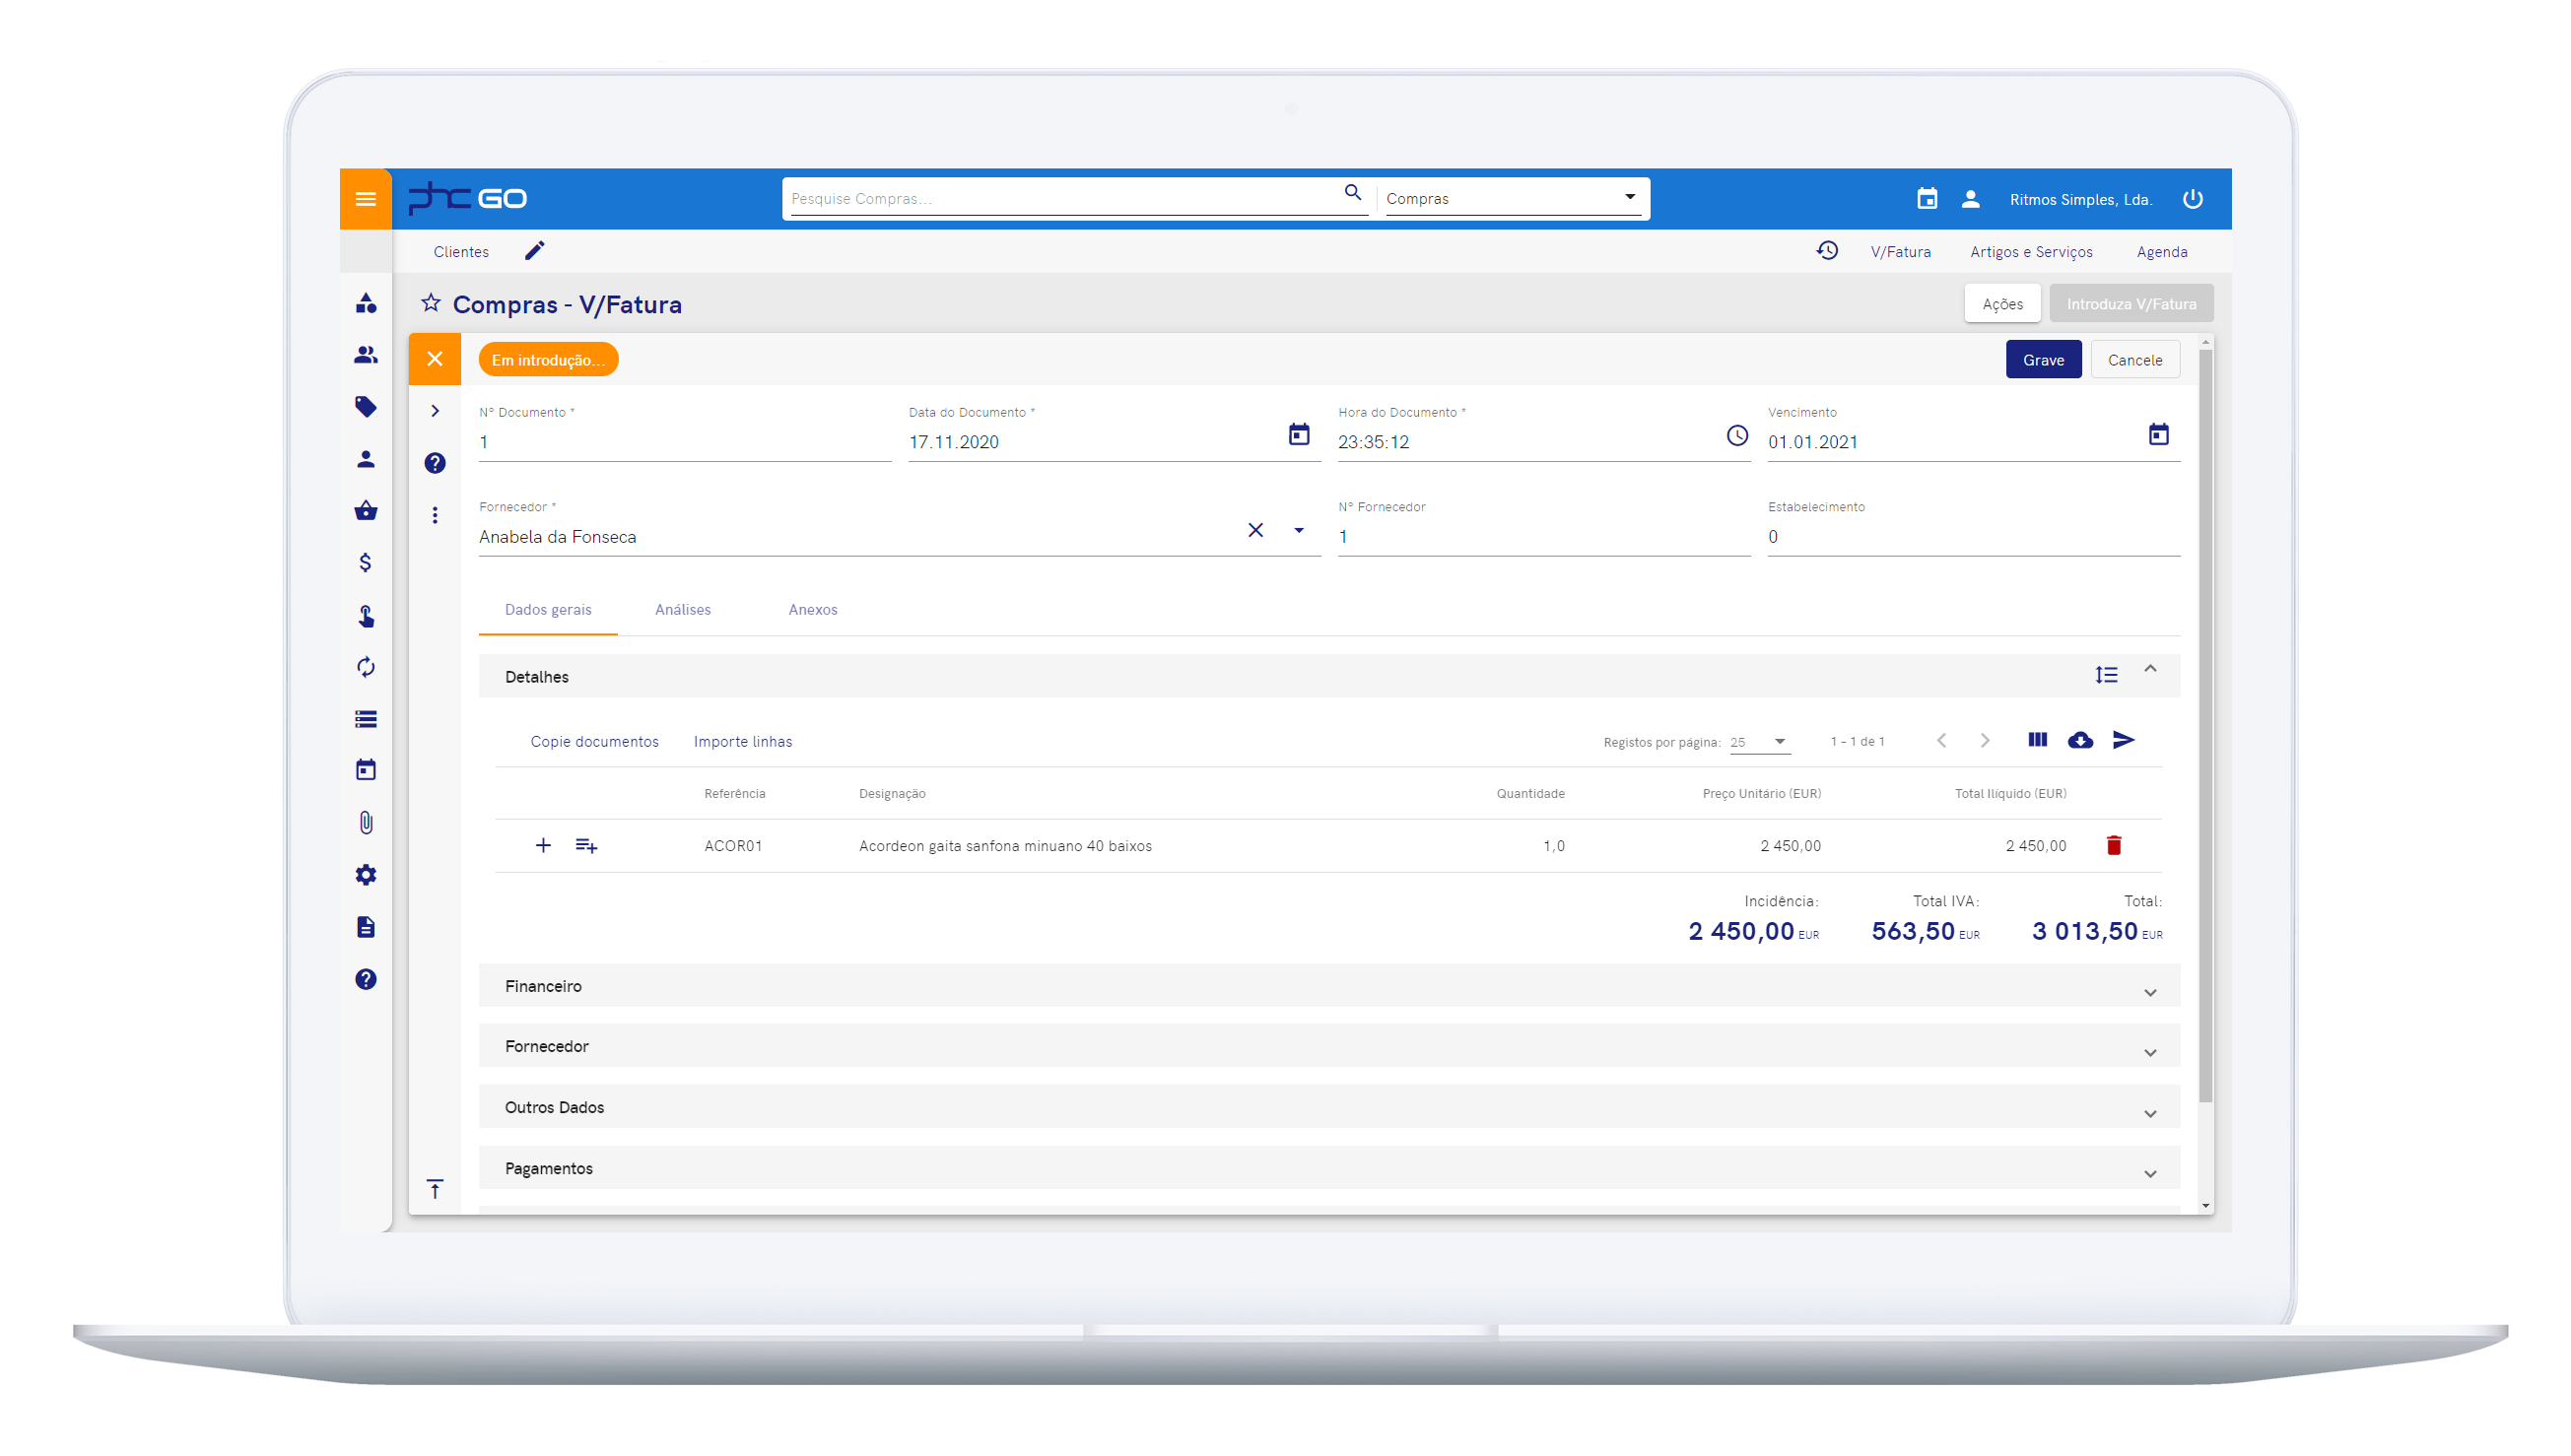Mark Compras - V/Fatura as favorite star
The image size is (2571, 1456).
coord(430,303)
